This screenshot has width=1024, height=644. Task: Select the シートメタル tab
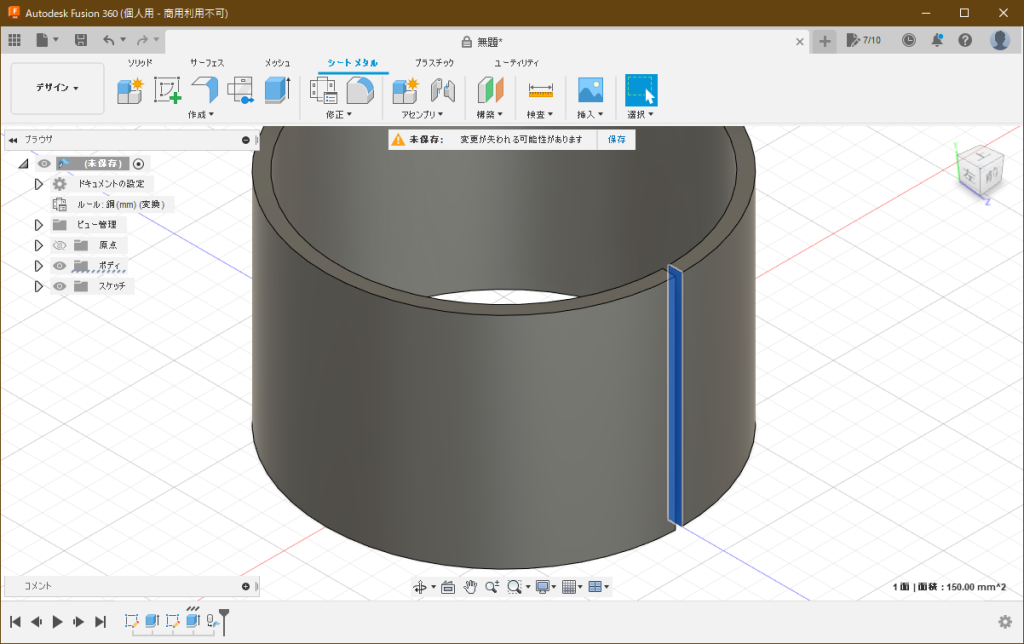point(353,63)
